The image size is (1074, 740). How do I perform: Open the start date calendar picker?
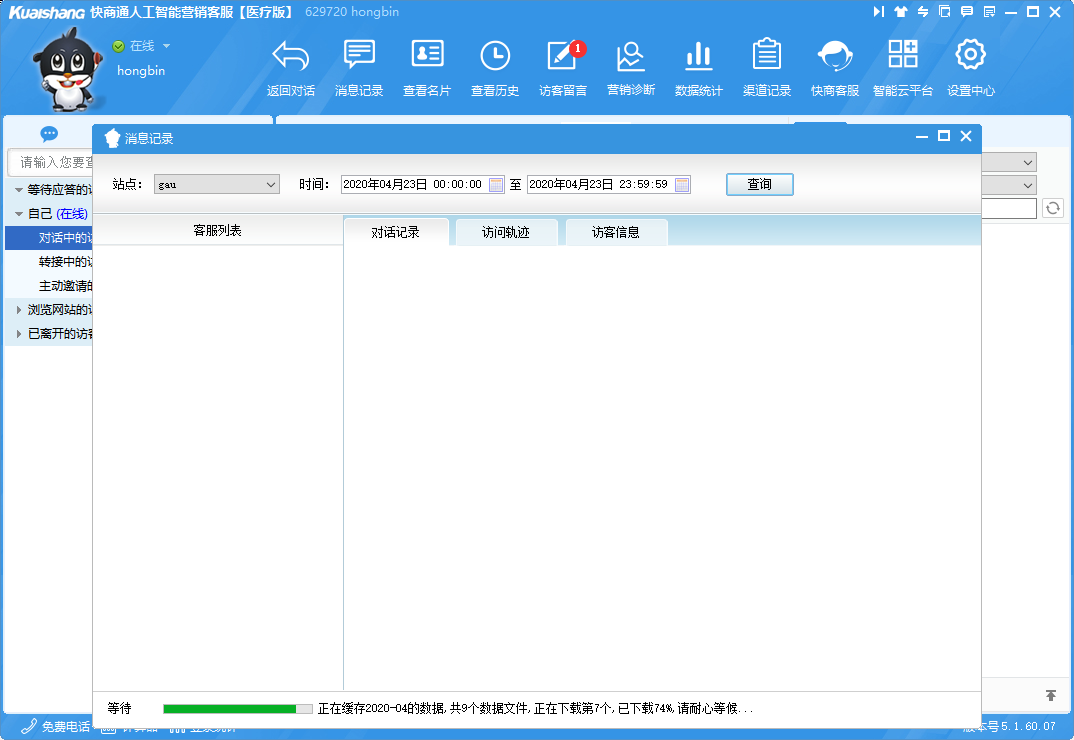pos(496,185)
